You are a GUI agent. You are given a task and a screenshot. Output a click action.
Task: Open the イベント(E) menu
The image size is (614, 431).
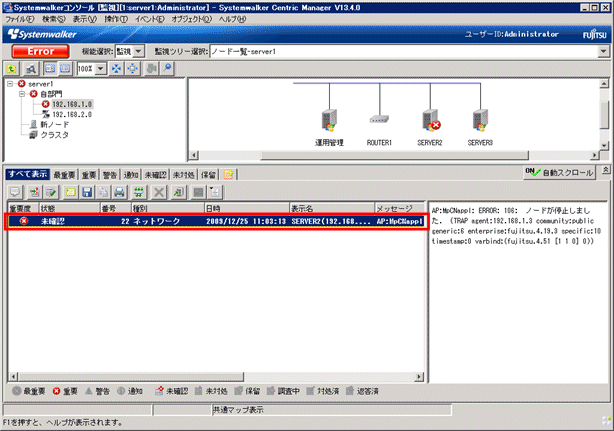click(x=150, y=19)
